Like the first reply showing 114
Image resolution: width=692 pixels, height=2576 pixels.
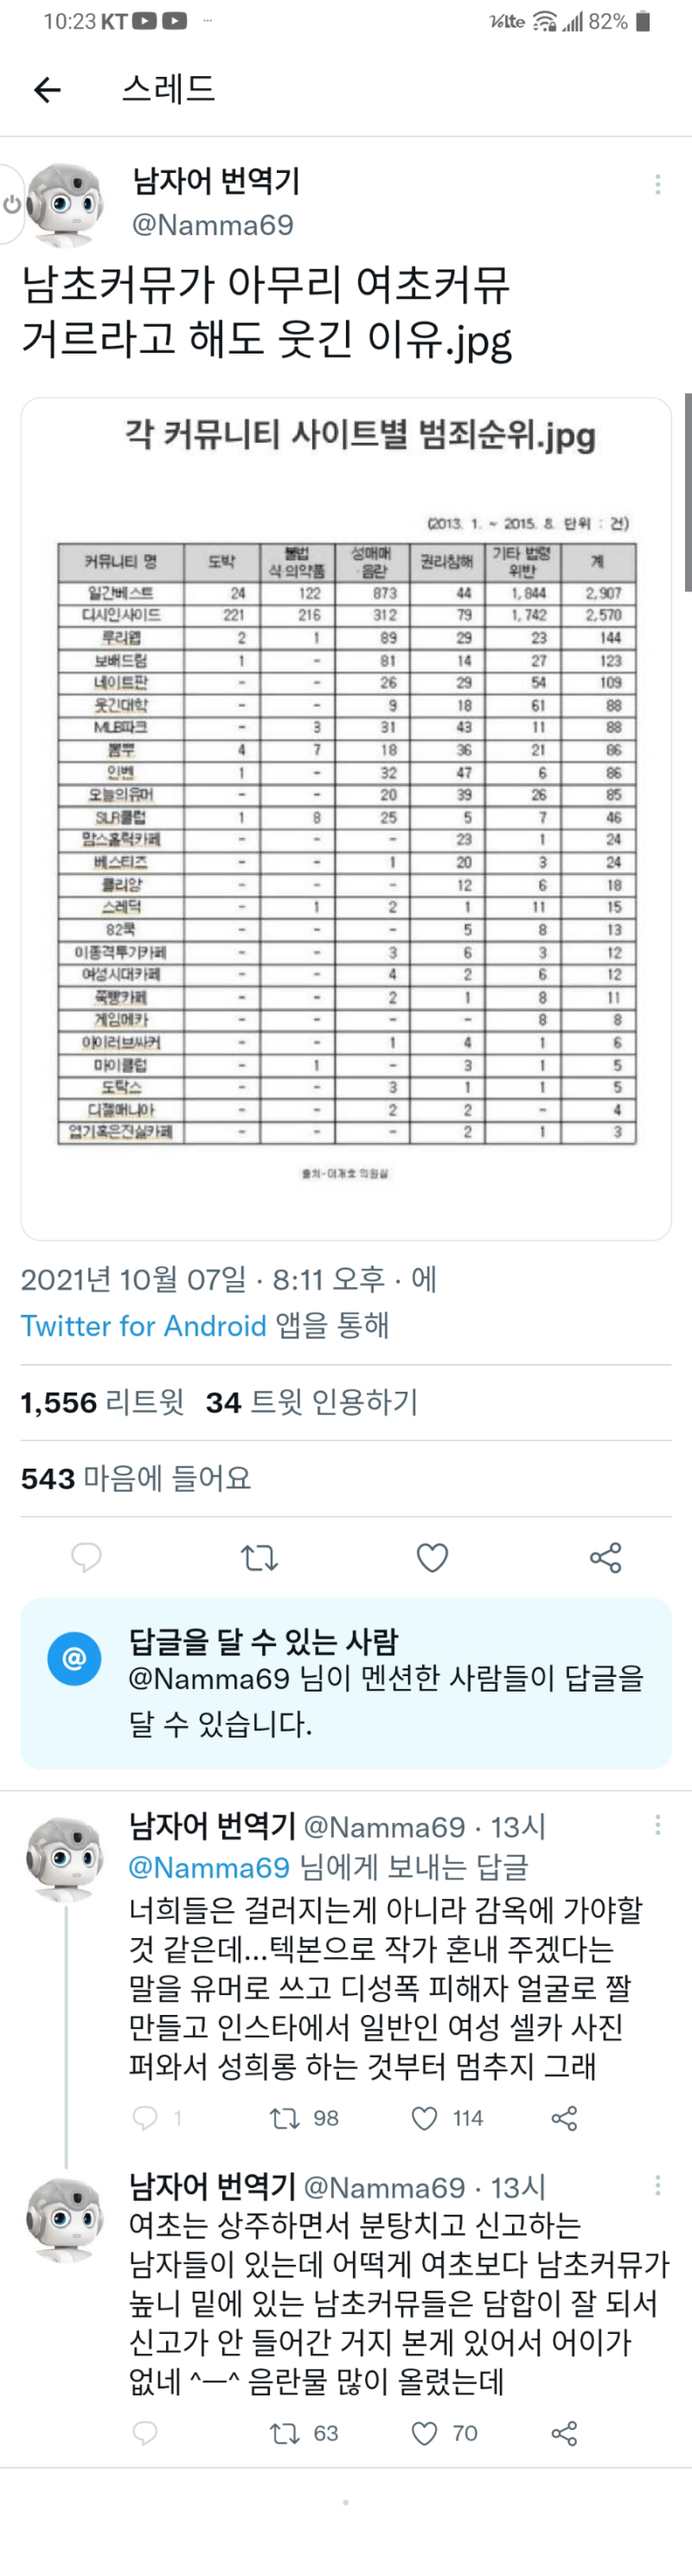pos(424,2117)
